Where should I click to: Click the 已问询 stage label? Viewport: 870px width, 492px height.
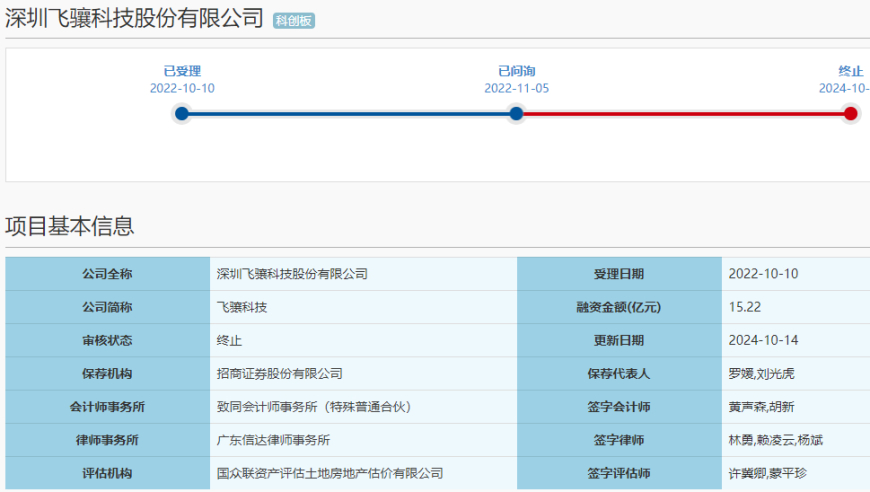[x=517, y=71]
